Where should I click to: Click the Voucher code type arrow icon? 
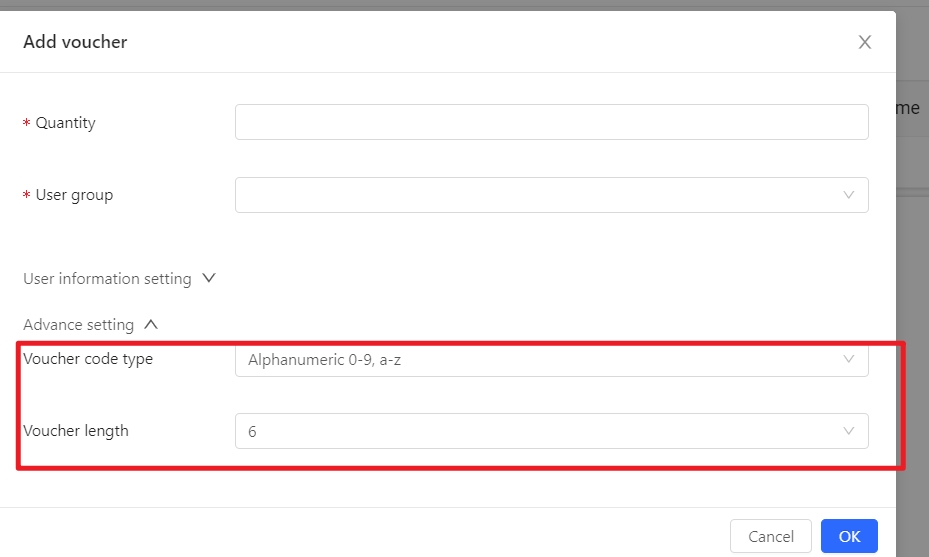coord(848,359)
